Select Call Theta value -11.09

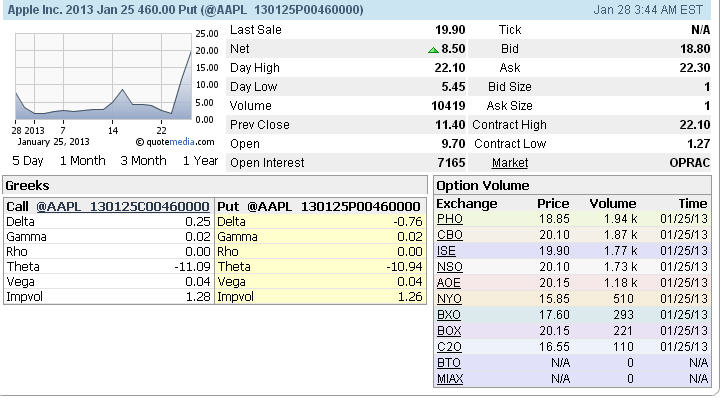point(192,267)
